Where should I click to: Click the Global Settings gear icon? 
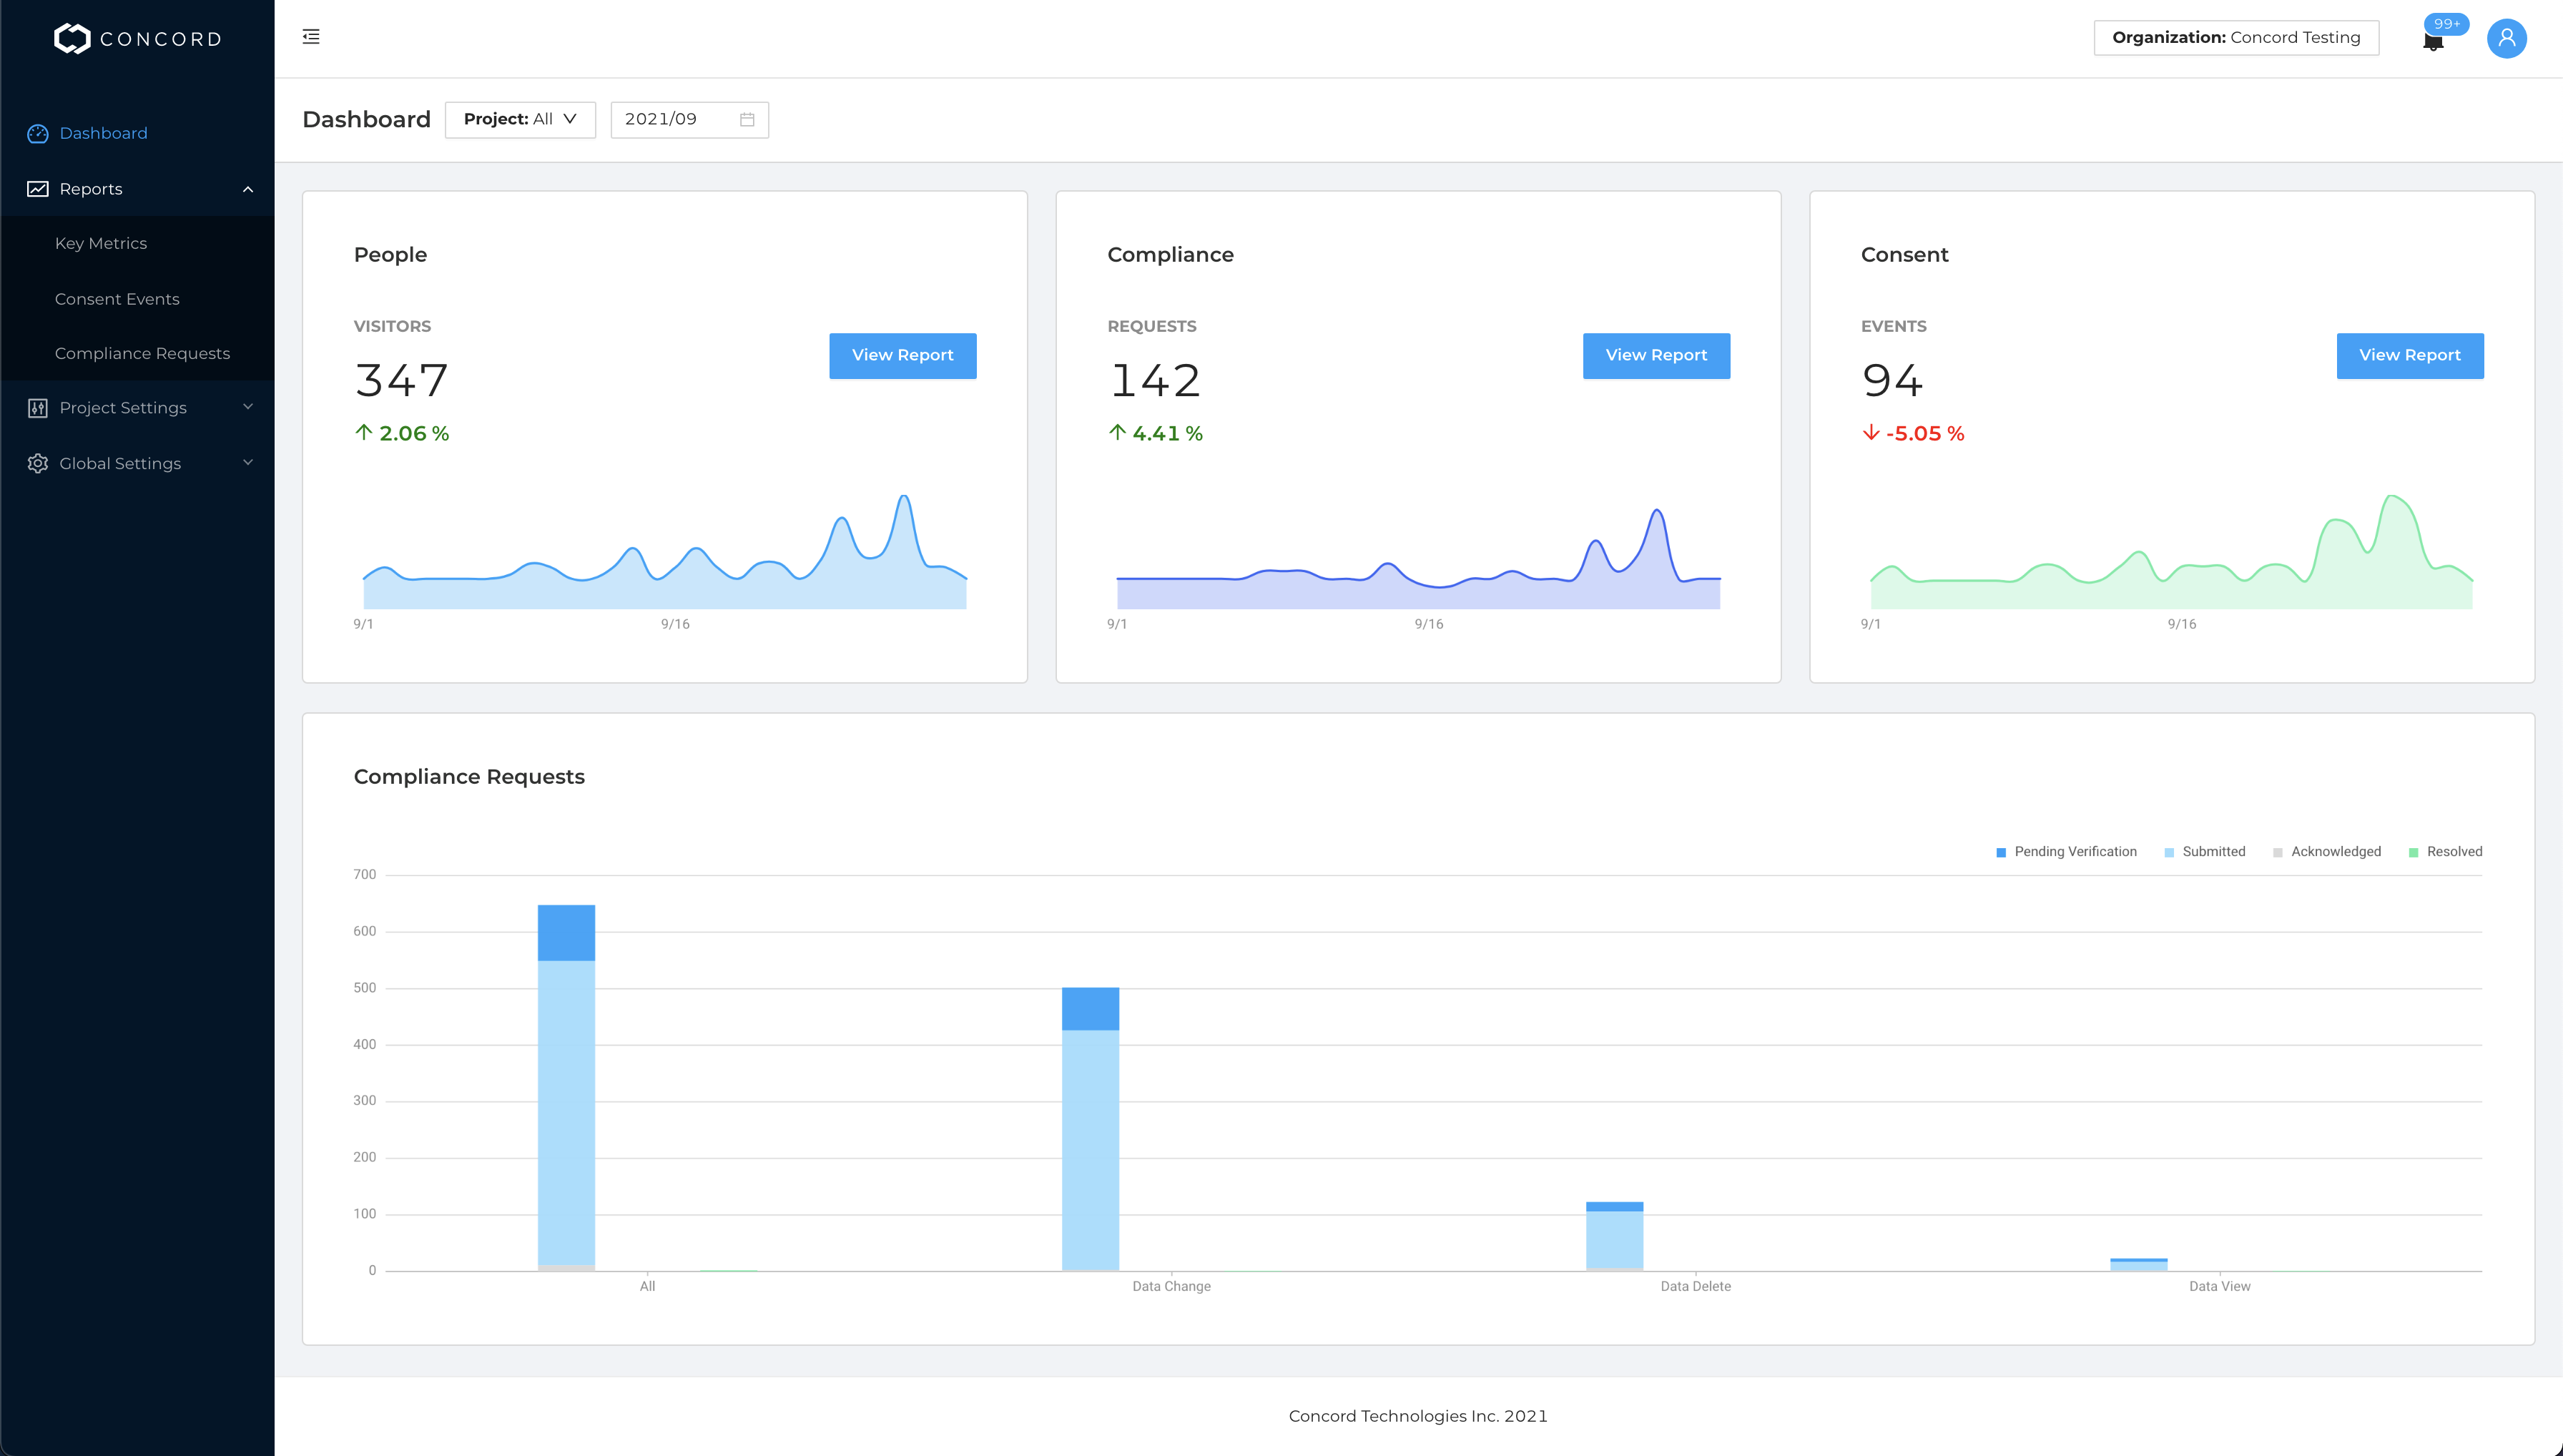coord(38,463)
